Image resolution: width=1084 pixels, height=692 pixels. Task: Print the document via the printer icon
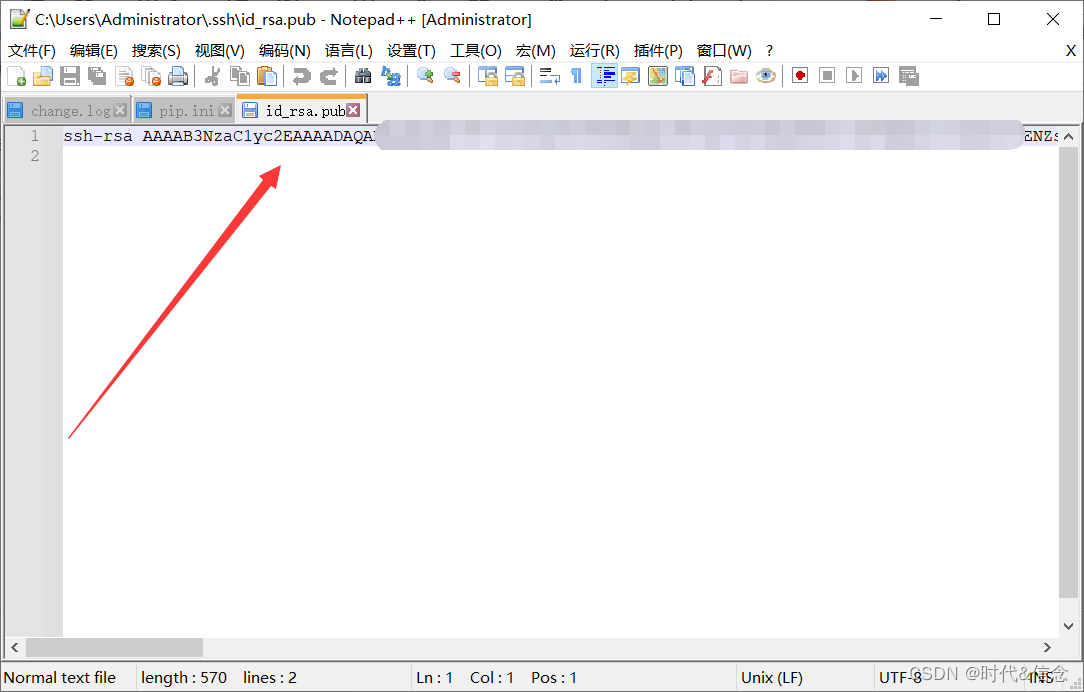[x=178, y=76]
